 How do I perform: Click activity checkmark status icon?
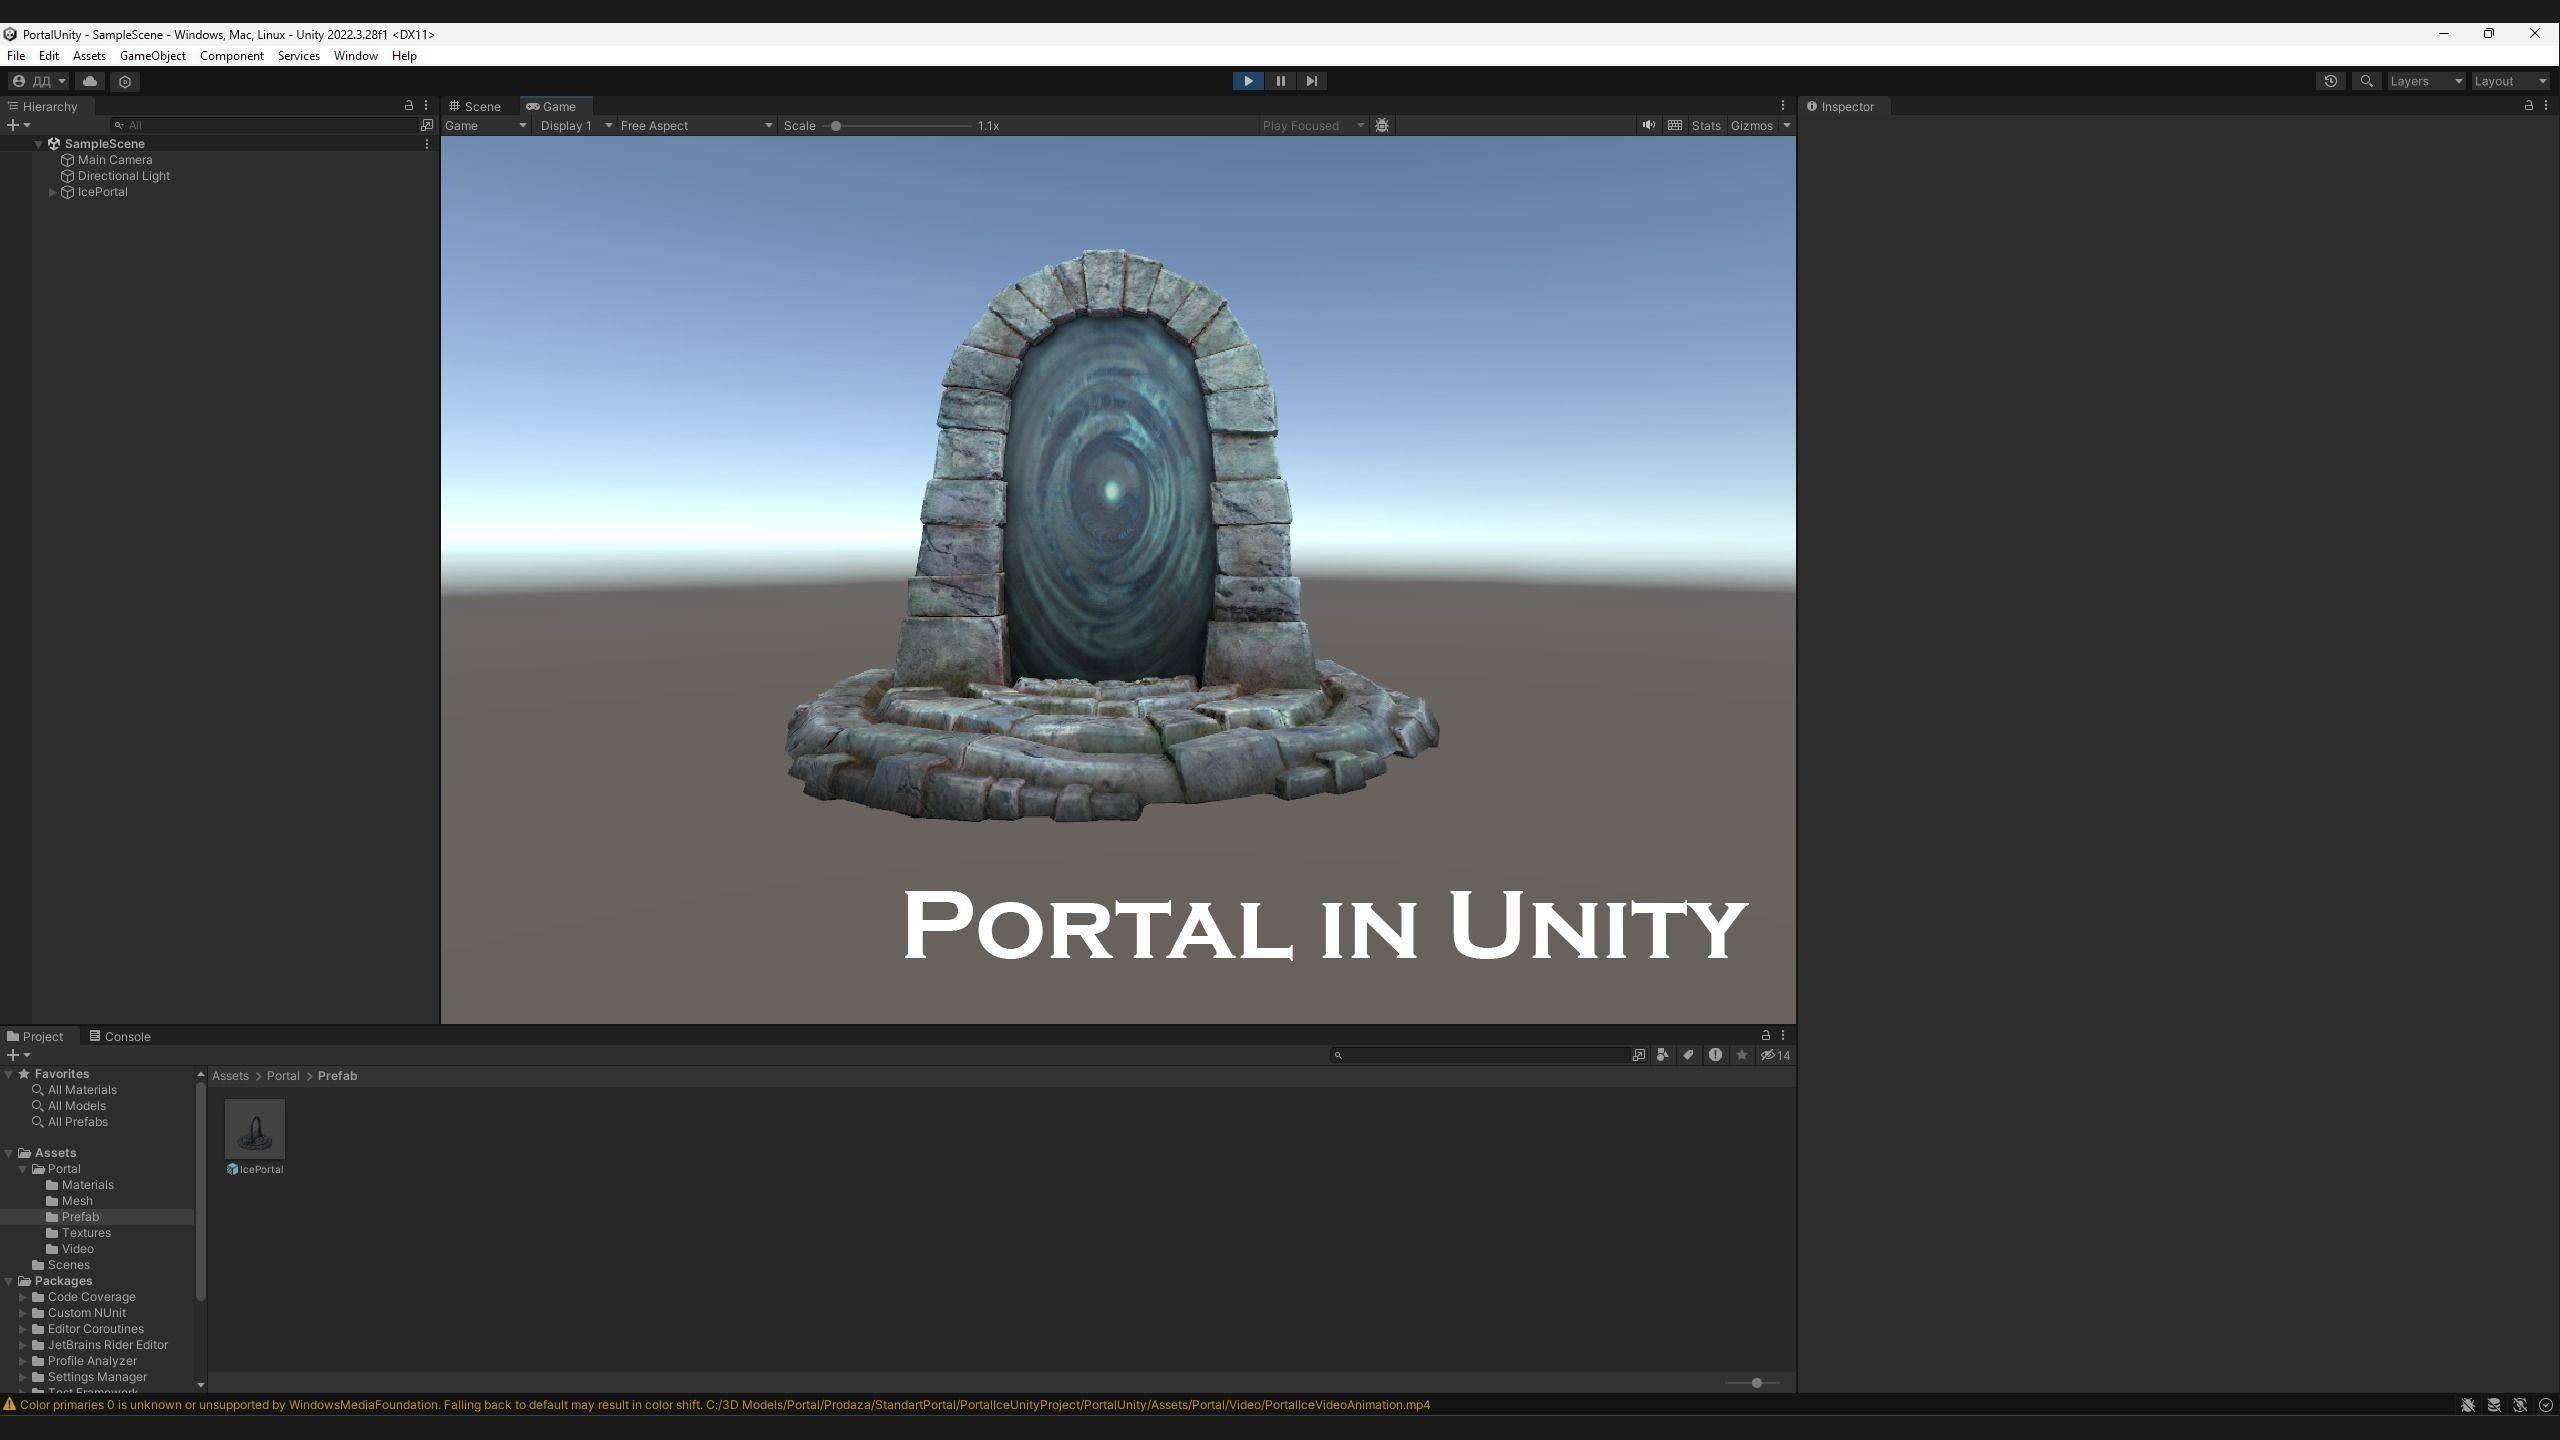2545,1405
